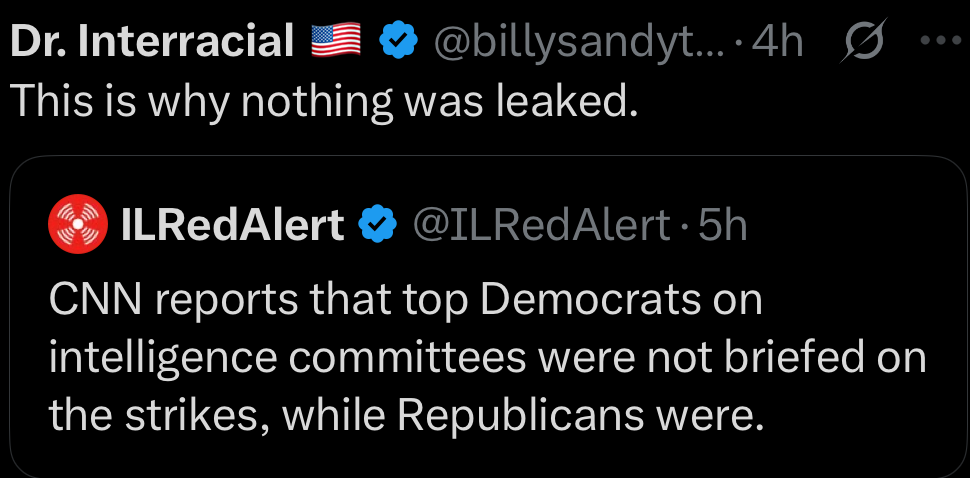Open the 5h timestamp of quoted post
Screen dimensions: 970x478
723,226
